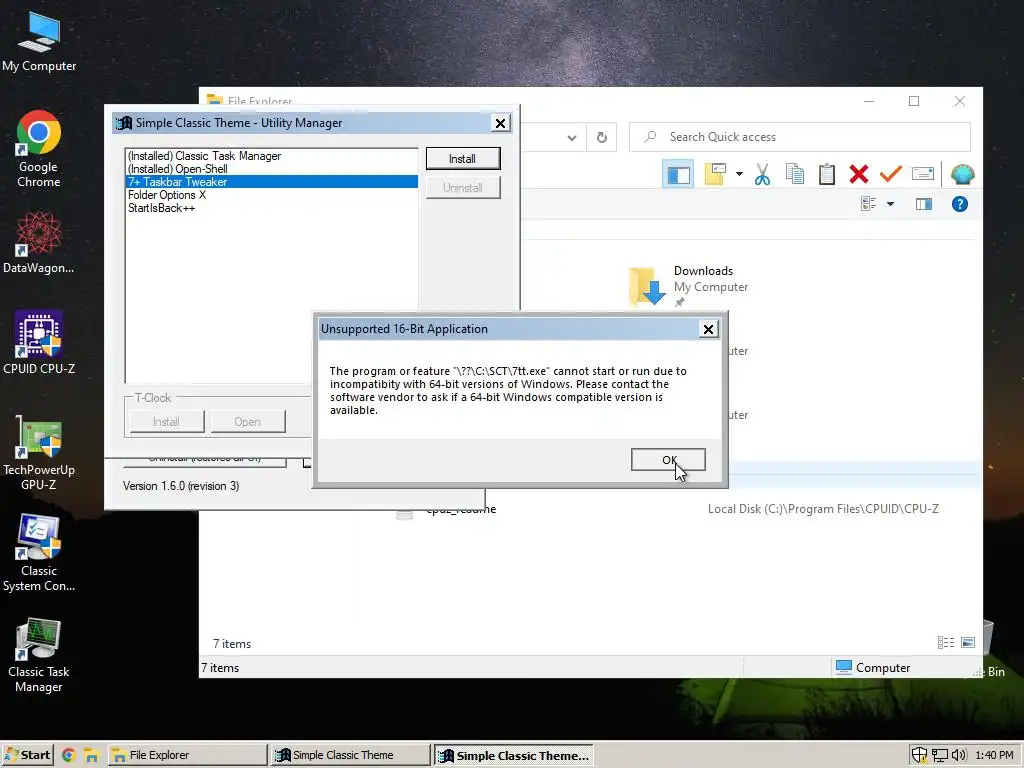Open the Google Chrome desktop shortcut
The width and height of the screenshot is (1024, 768).
39,149
